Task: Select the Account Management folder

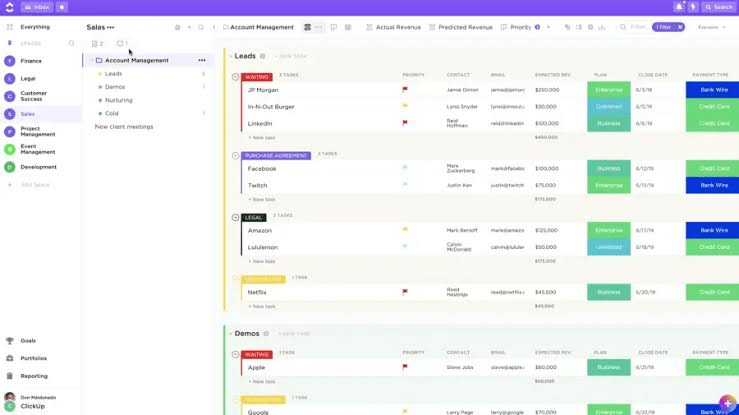Action: click(137, 60)
